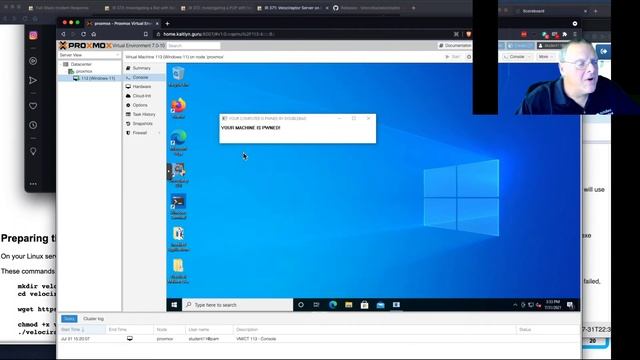Reload the Proxmox page
This screenshot has height=360, width=640.
point(83,34)
